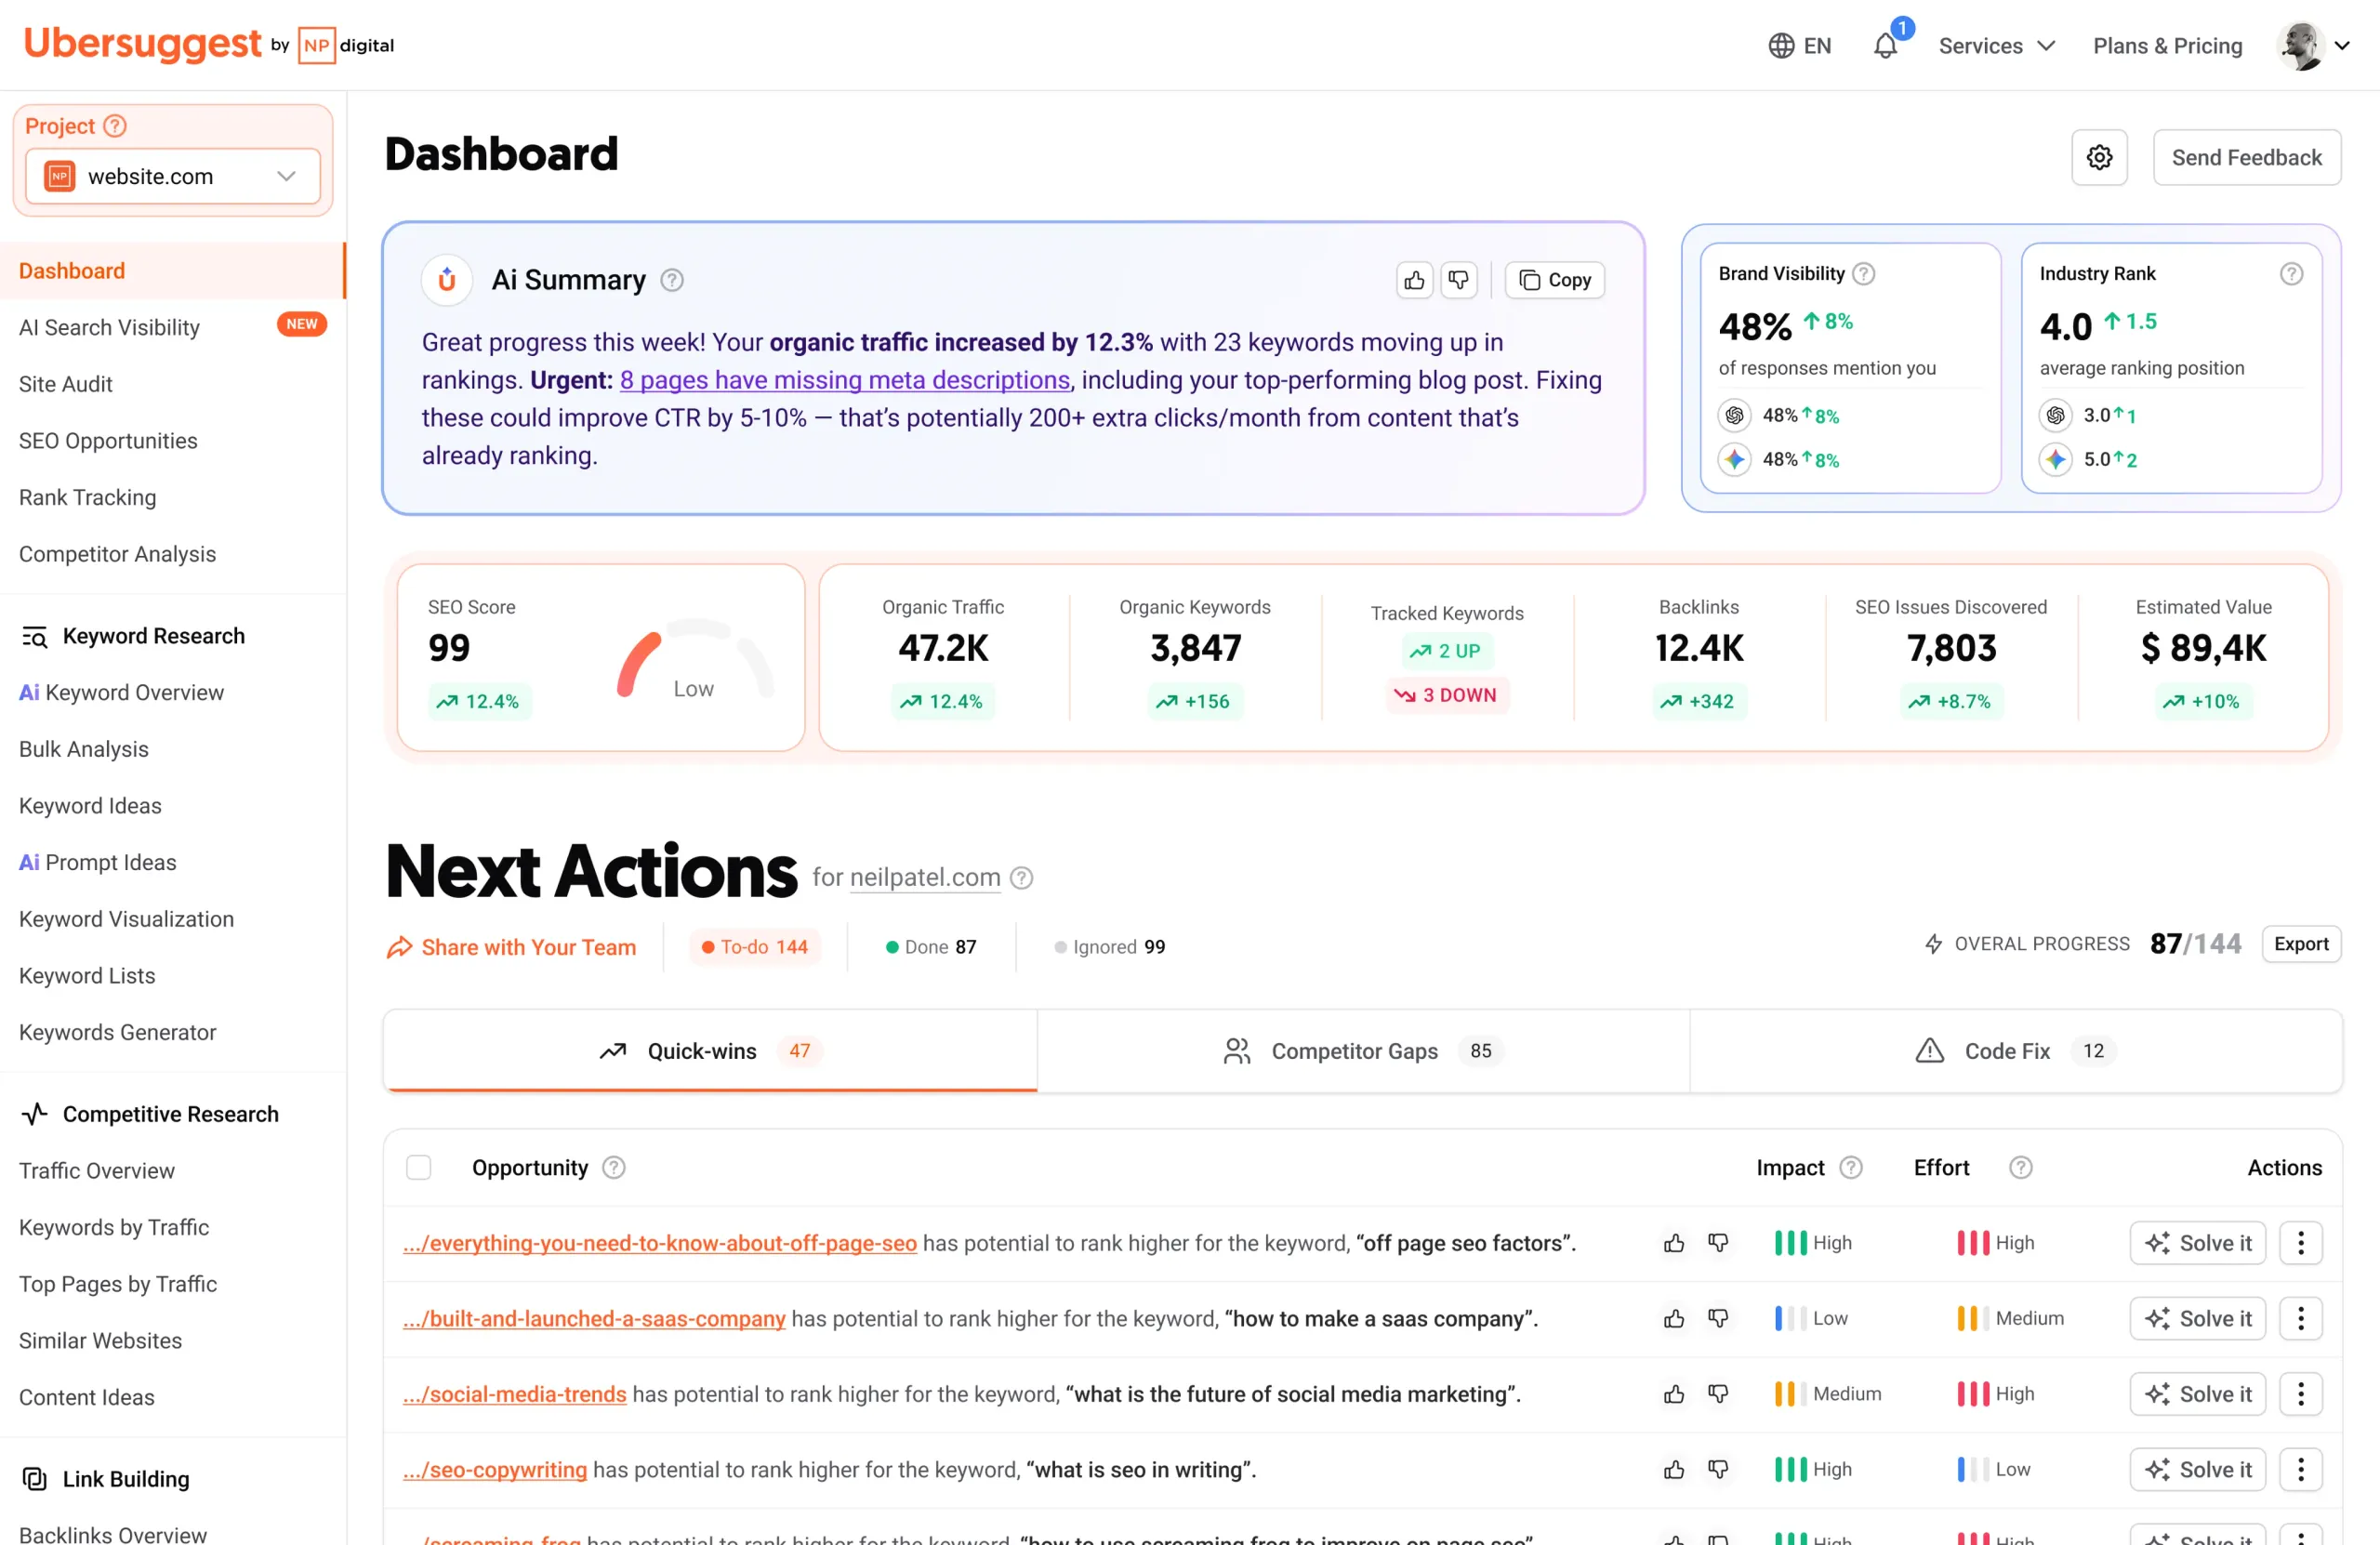
Task: Click Send Feedback button
Action: (x=2247, y=157)
